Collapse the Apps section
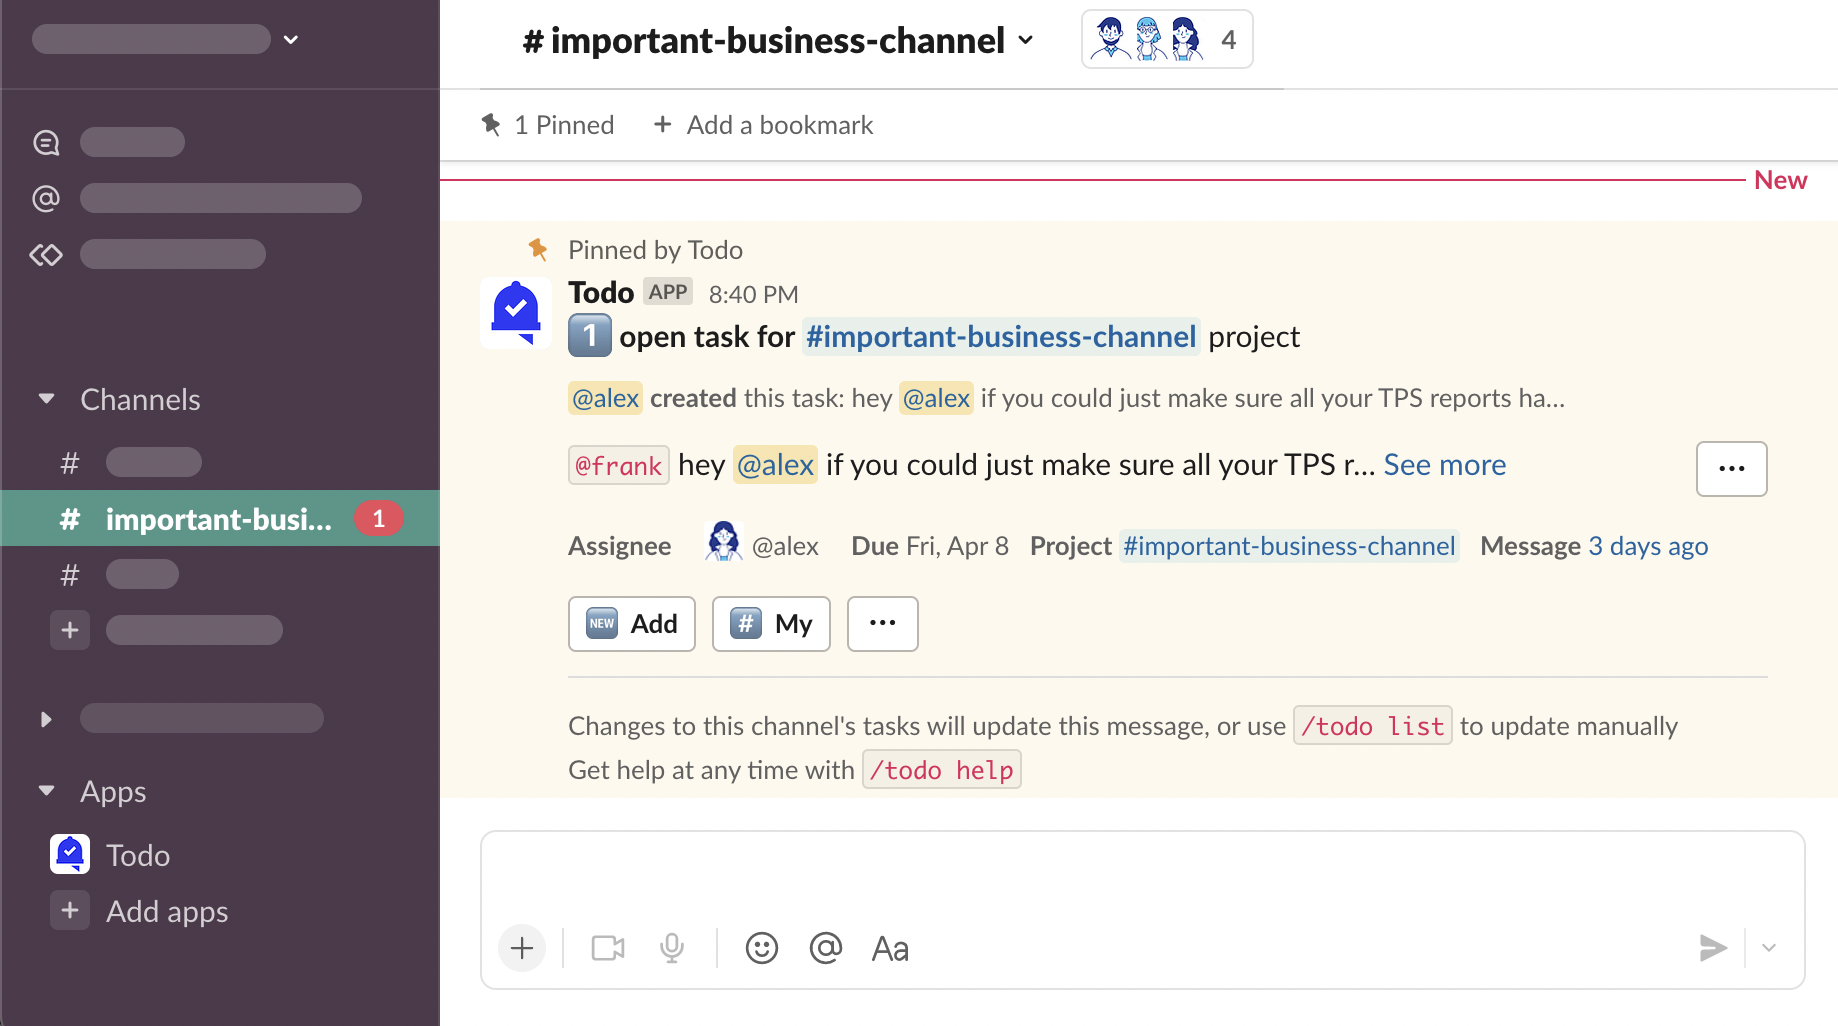The width and height of the screenshot is (1838, 1026). tap(47, 791)
